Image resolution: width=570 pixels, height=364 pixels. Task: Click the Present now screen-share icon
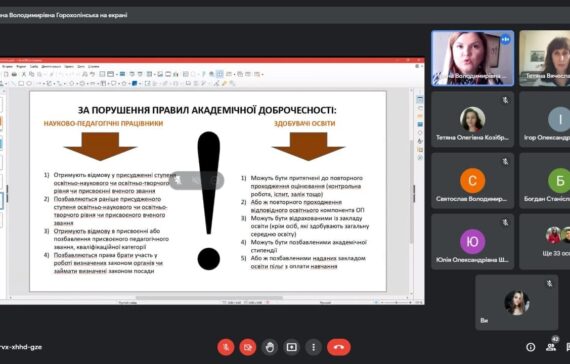pos(292,347)
